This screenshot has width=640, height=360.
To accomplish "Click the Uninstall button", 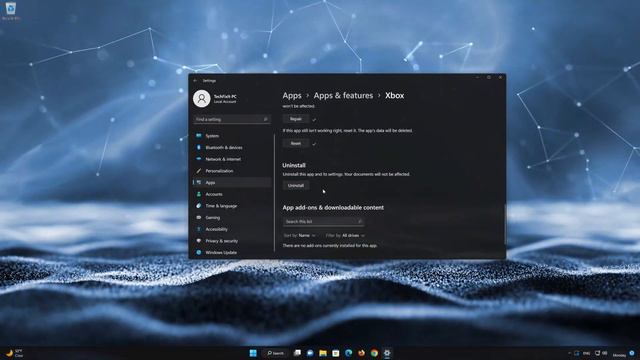I will click(296, 185).
